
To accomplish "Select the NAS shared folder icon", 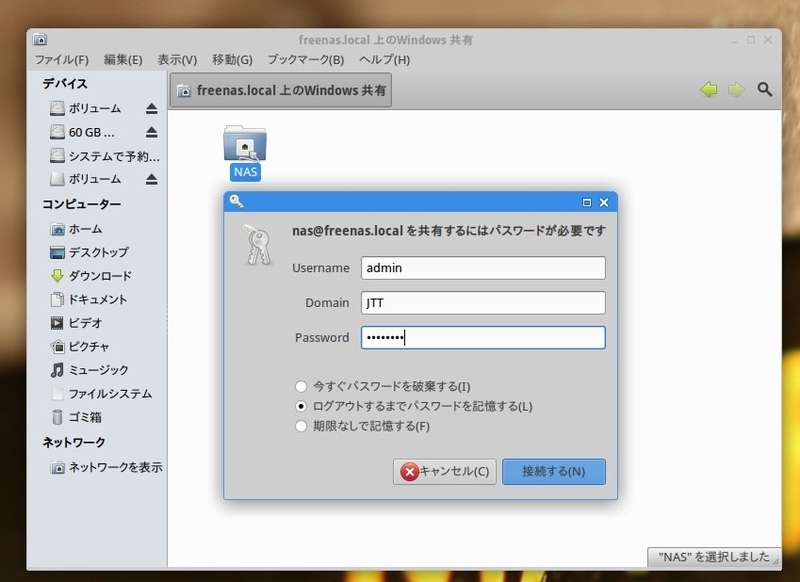I will pos(245,144).
